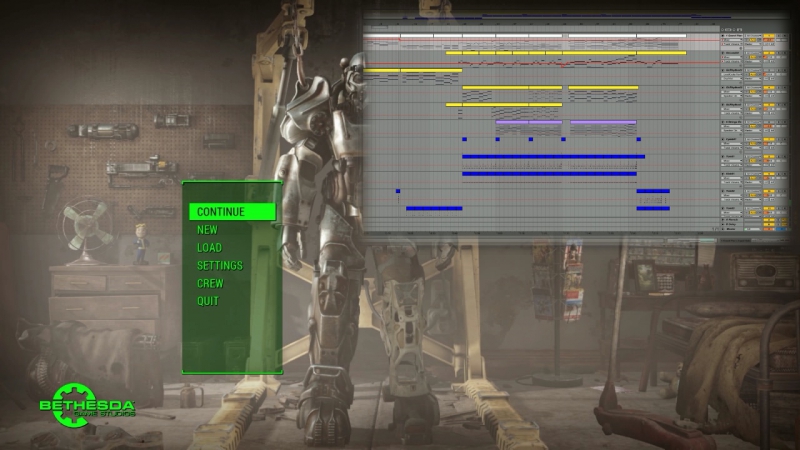
Task: Select the CREW menu entry
Action: [210, 284]
